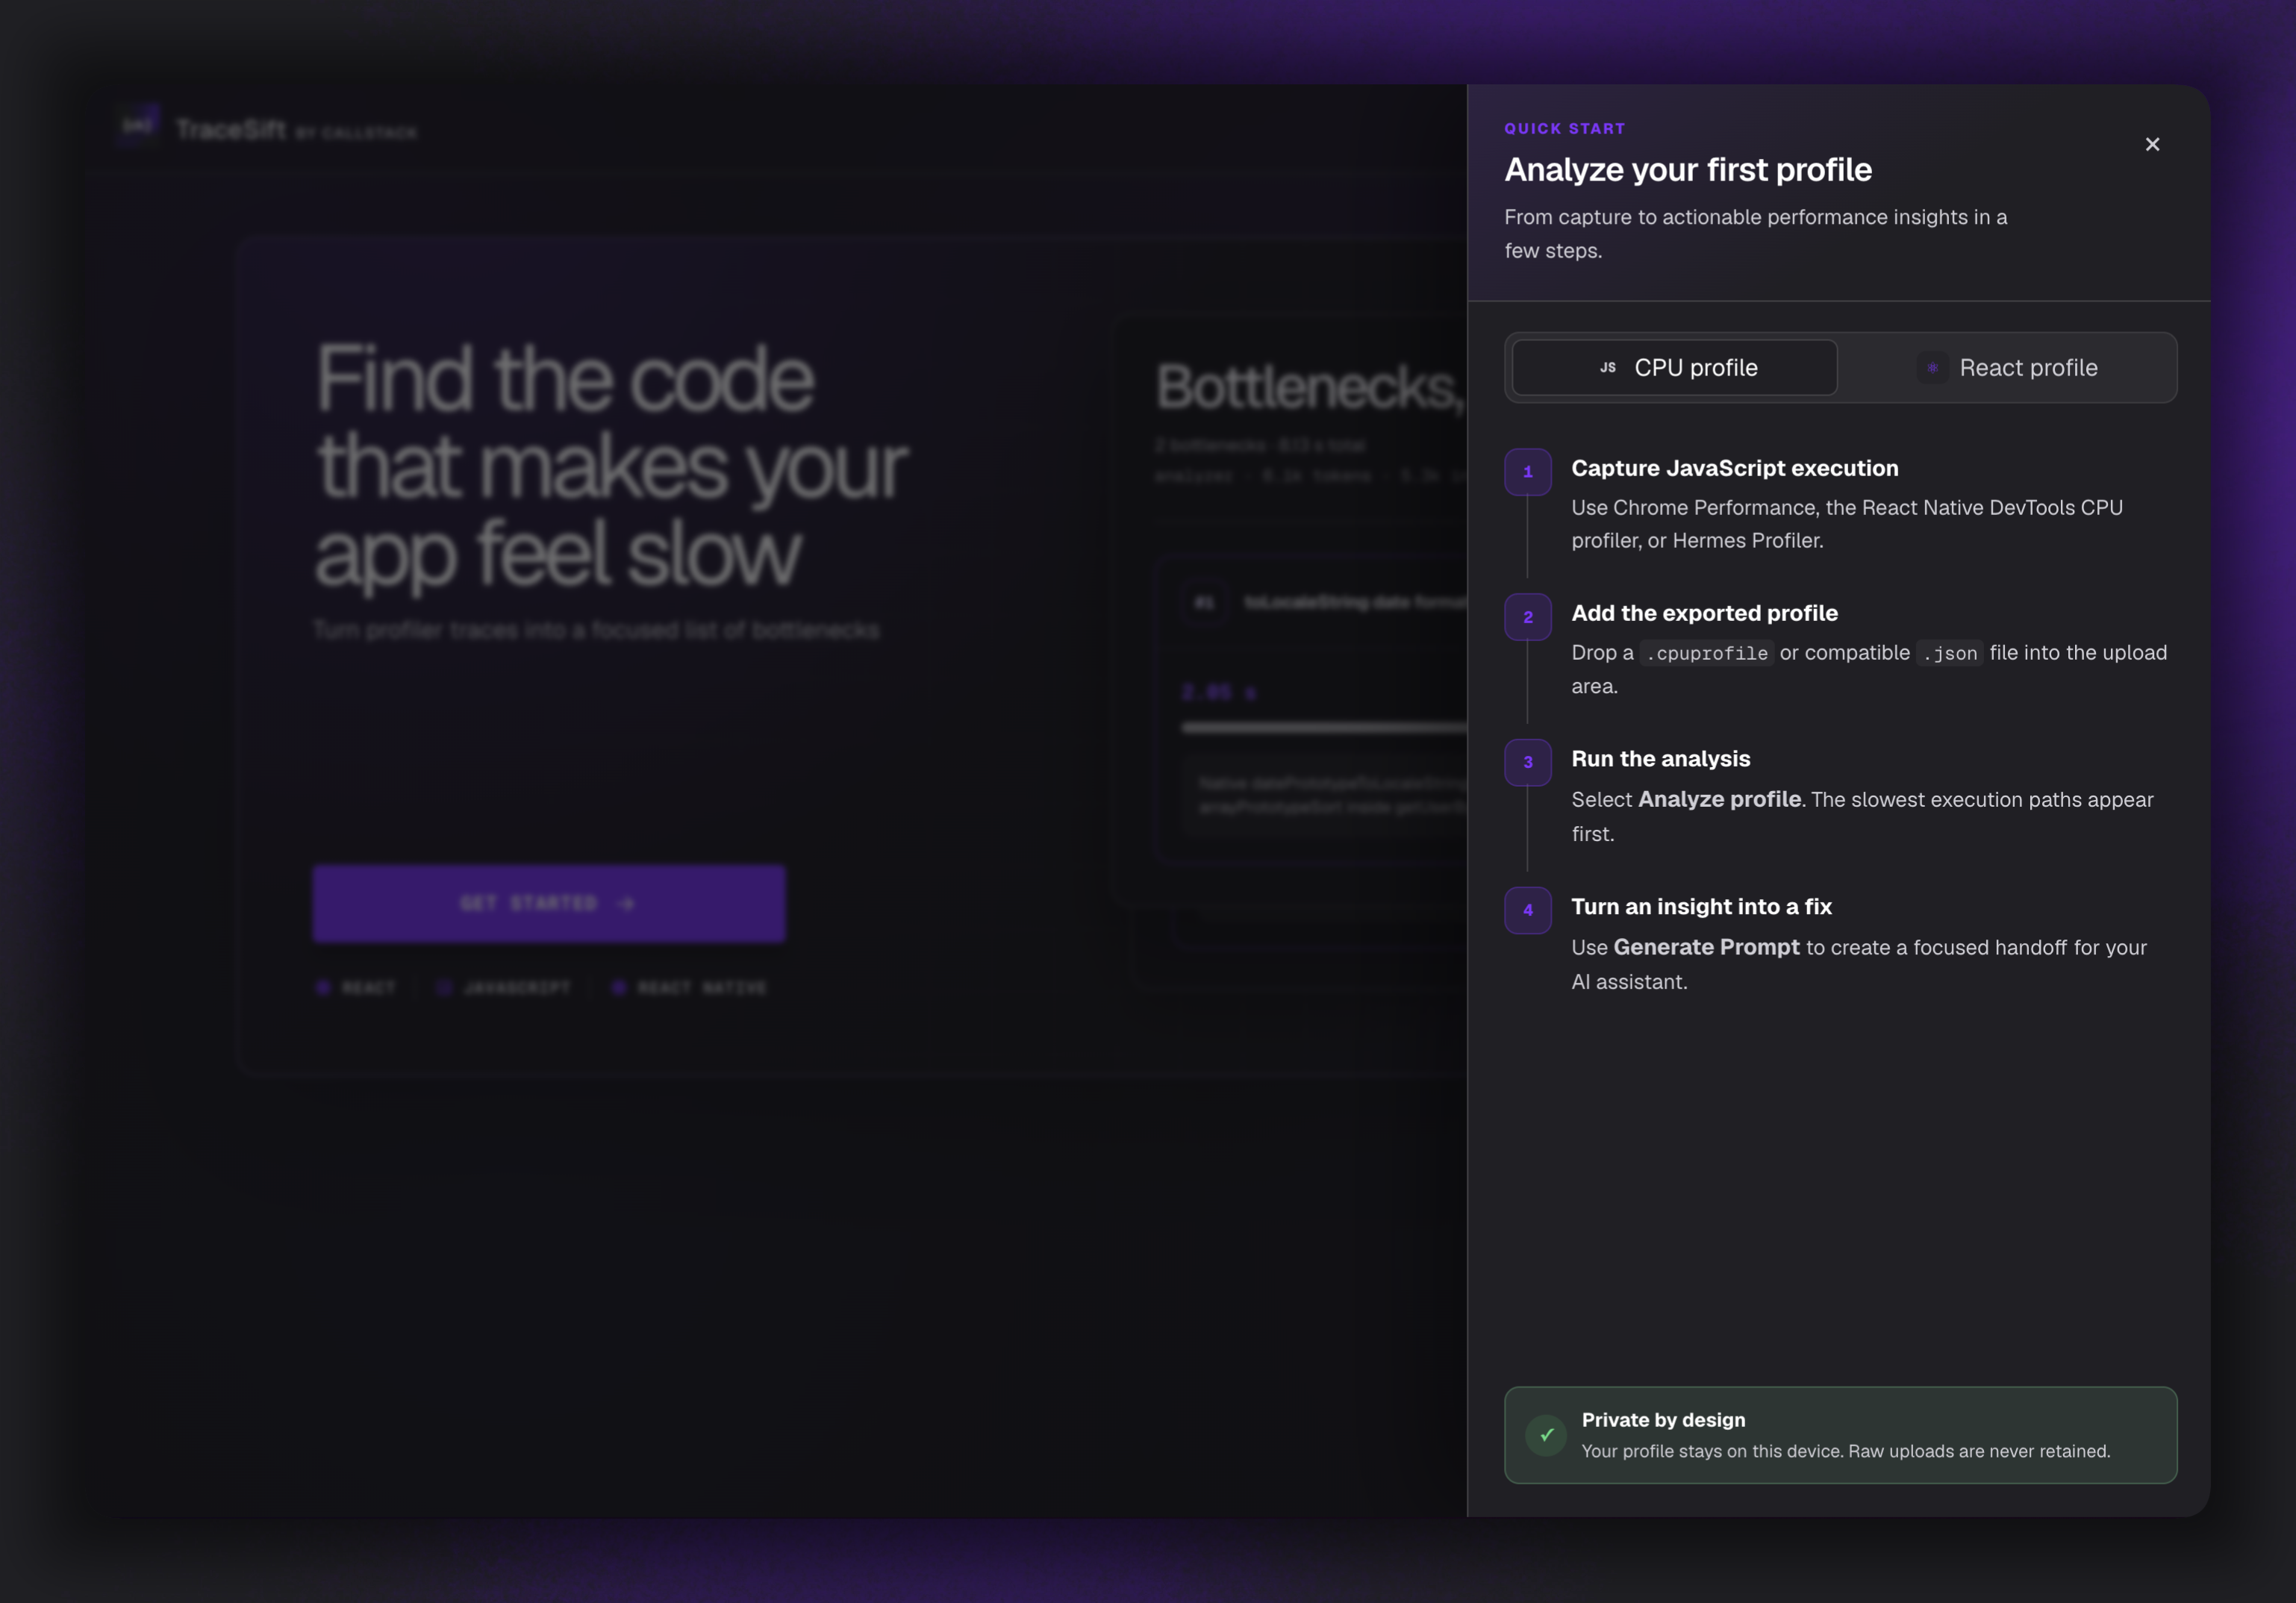Click the 'Add the exported profile' heading
Image resolution: width=2296 pixels, height=1603 pixels.
(x=1705, y=613)
